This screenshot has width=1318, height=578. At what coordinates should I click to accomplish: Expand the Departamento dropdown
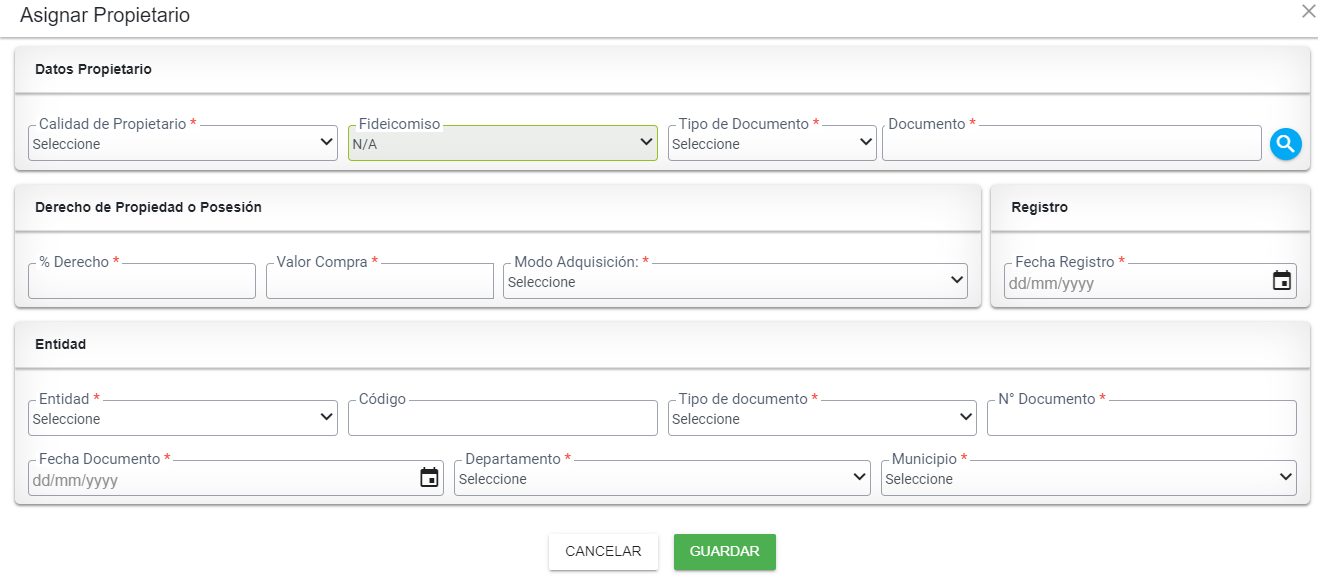pyautogui.click(x=662, y=478)
